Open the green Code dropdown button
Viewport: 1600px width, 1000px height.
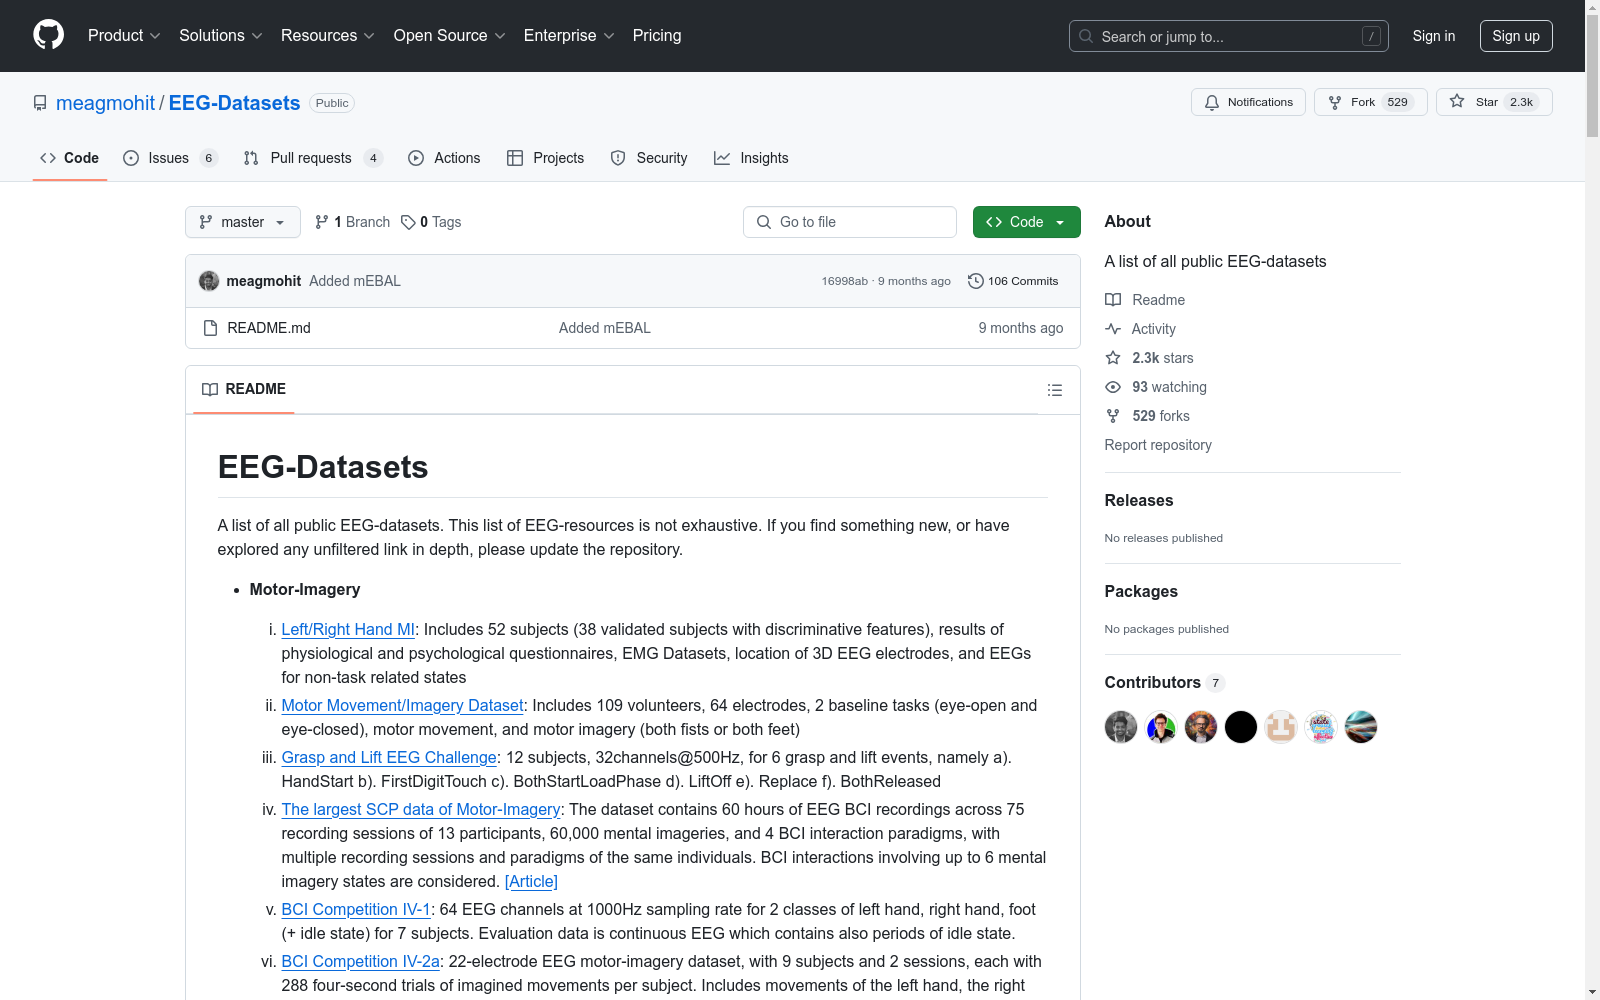[x=1026, y=222]
